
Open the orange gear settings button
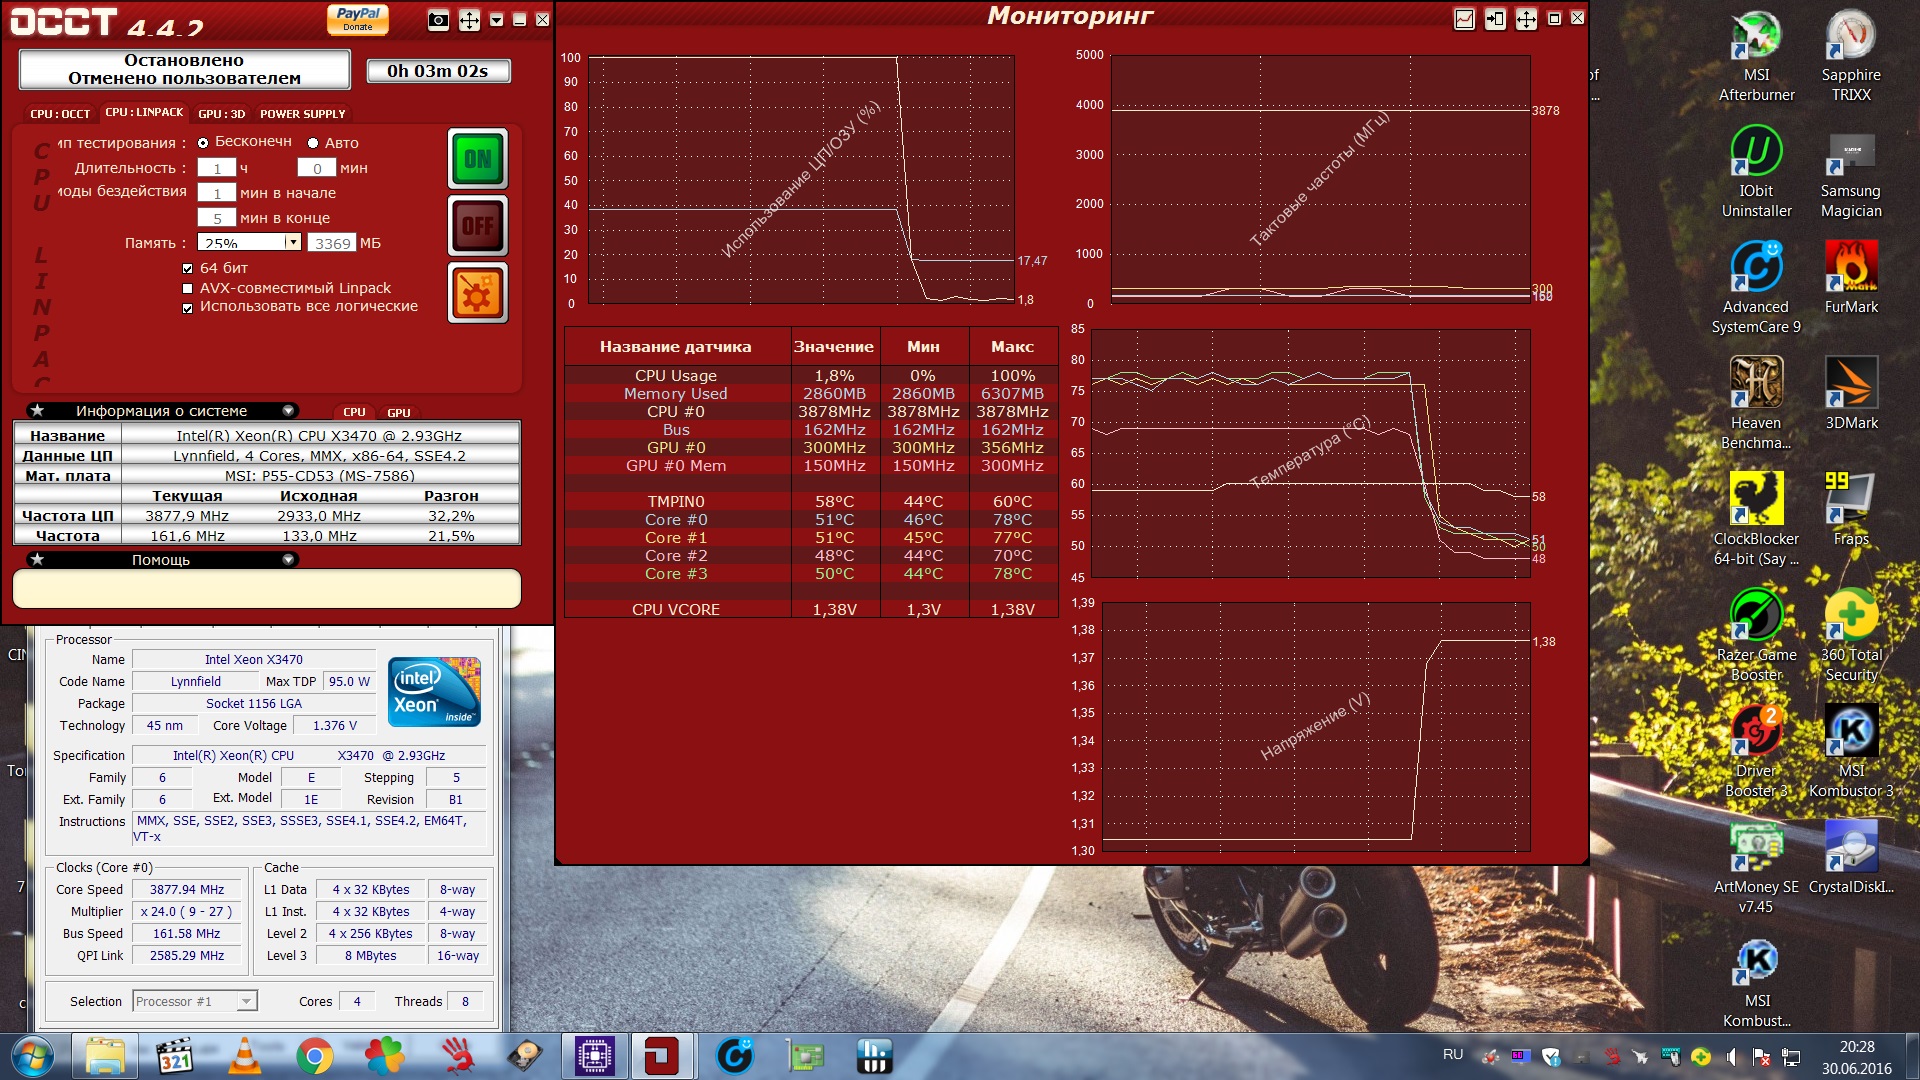[477, 294]
